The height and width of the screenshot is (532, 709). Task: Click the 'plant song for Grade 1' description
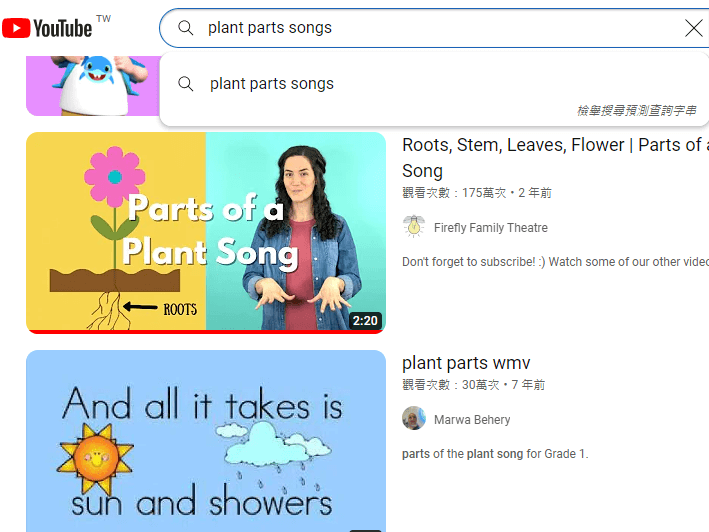pos(495,454)
